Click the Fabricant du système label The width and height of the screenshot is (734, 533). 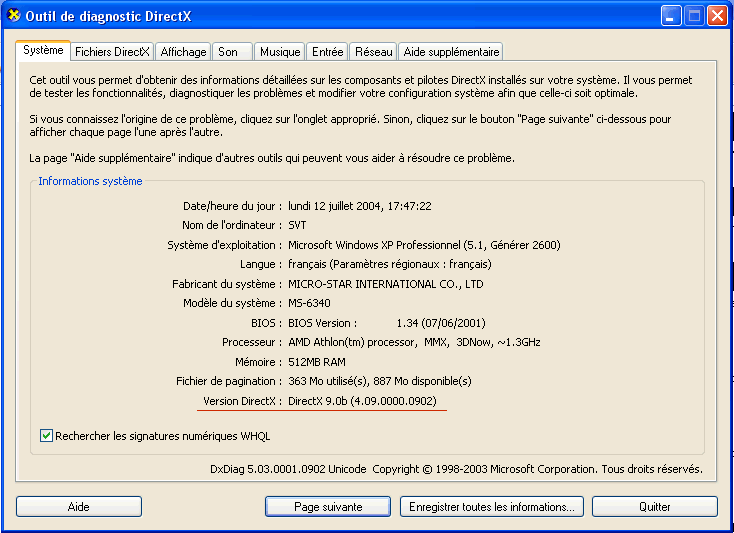click(227, 284)
